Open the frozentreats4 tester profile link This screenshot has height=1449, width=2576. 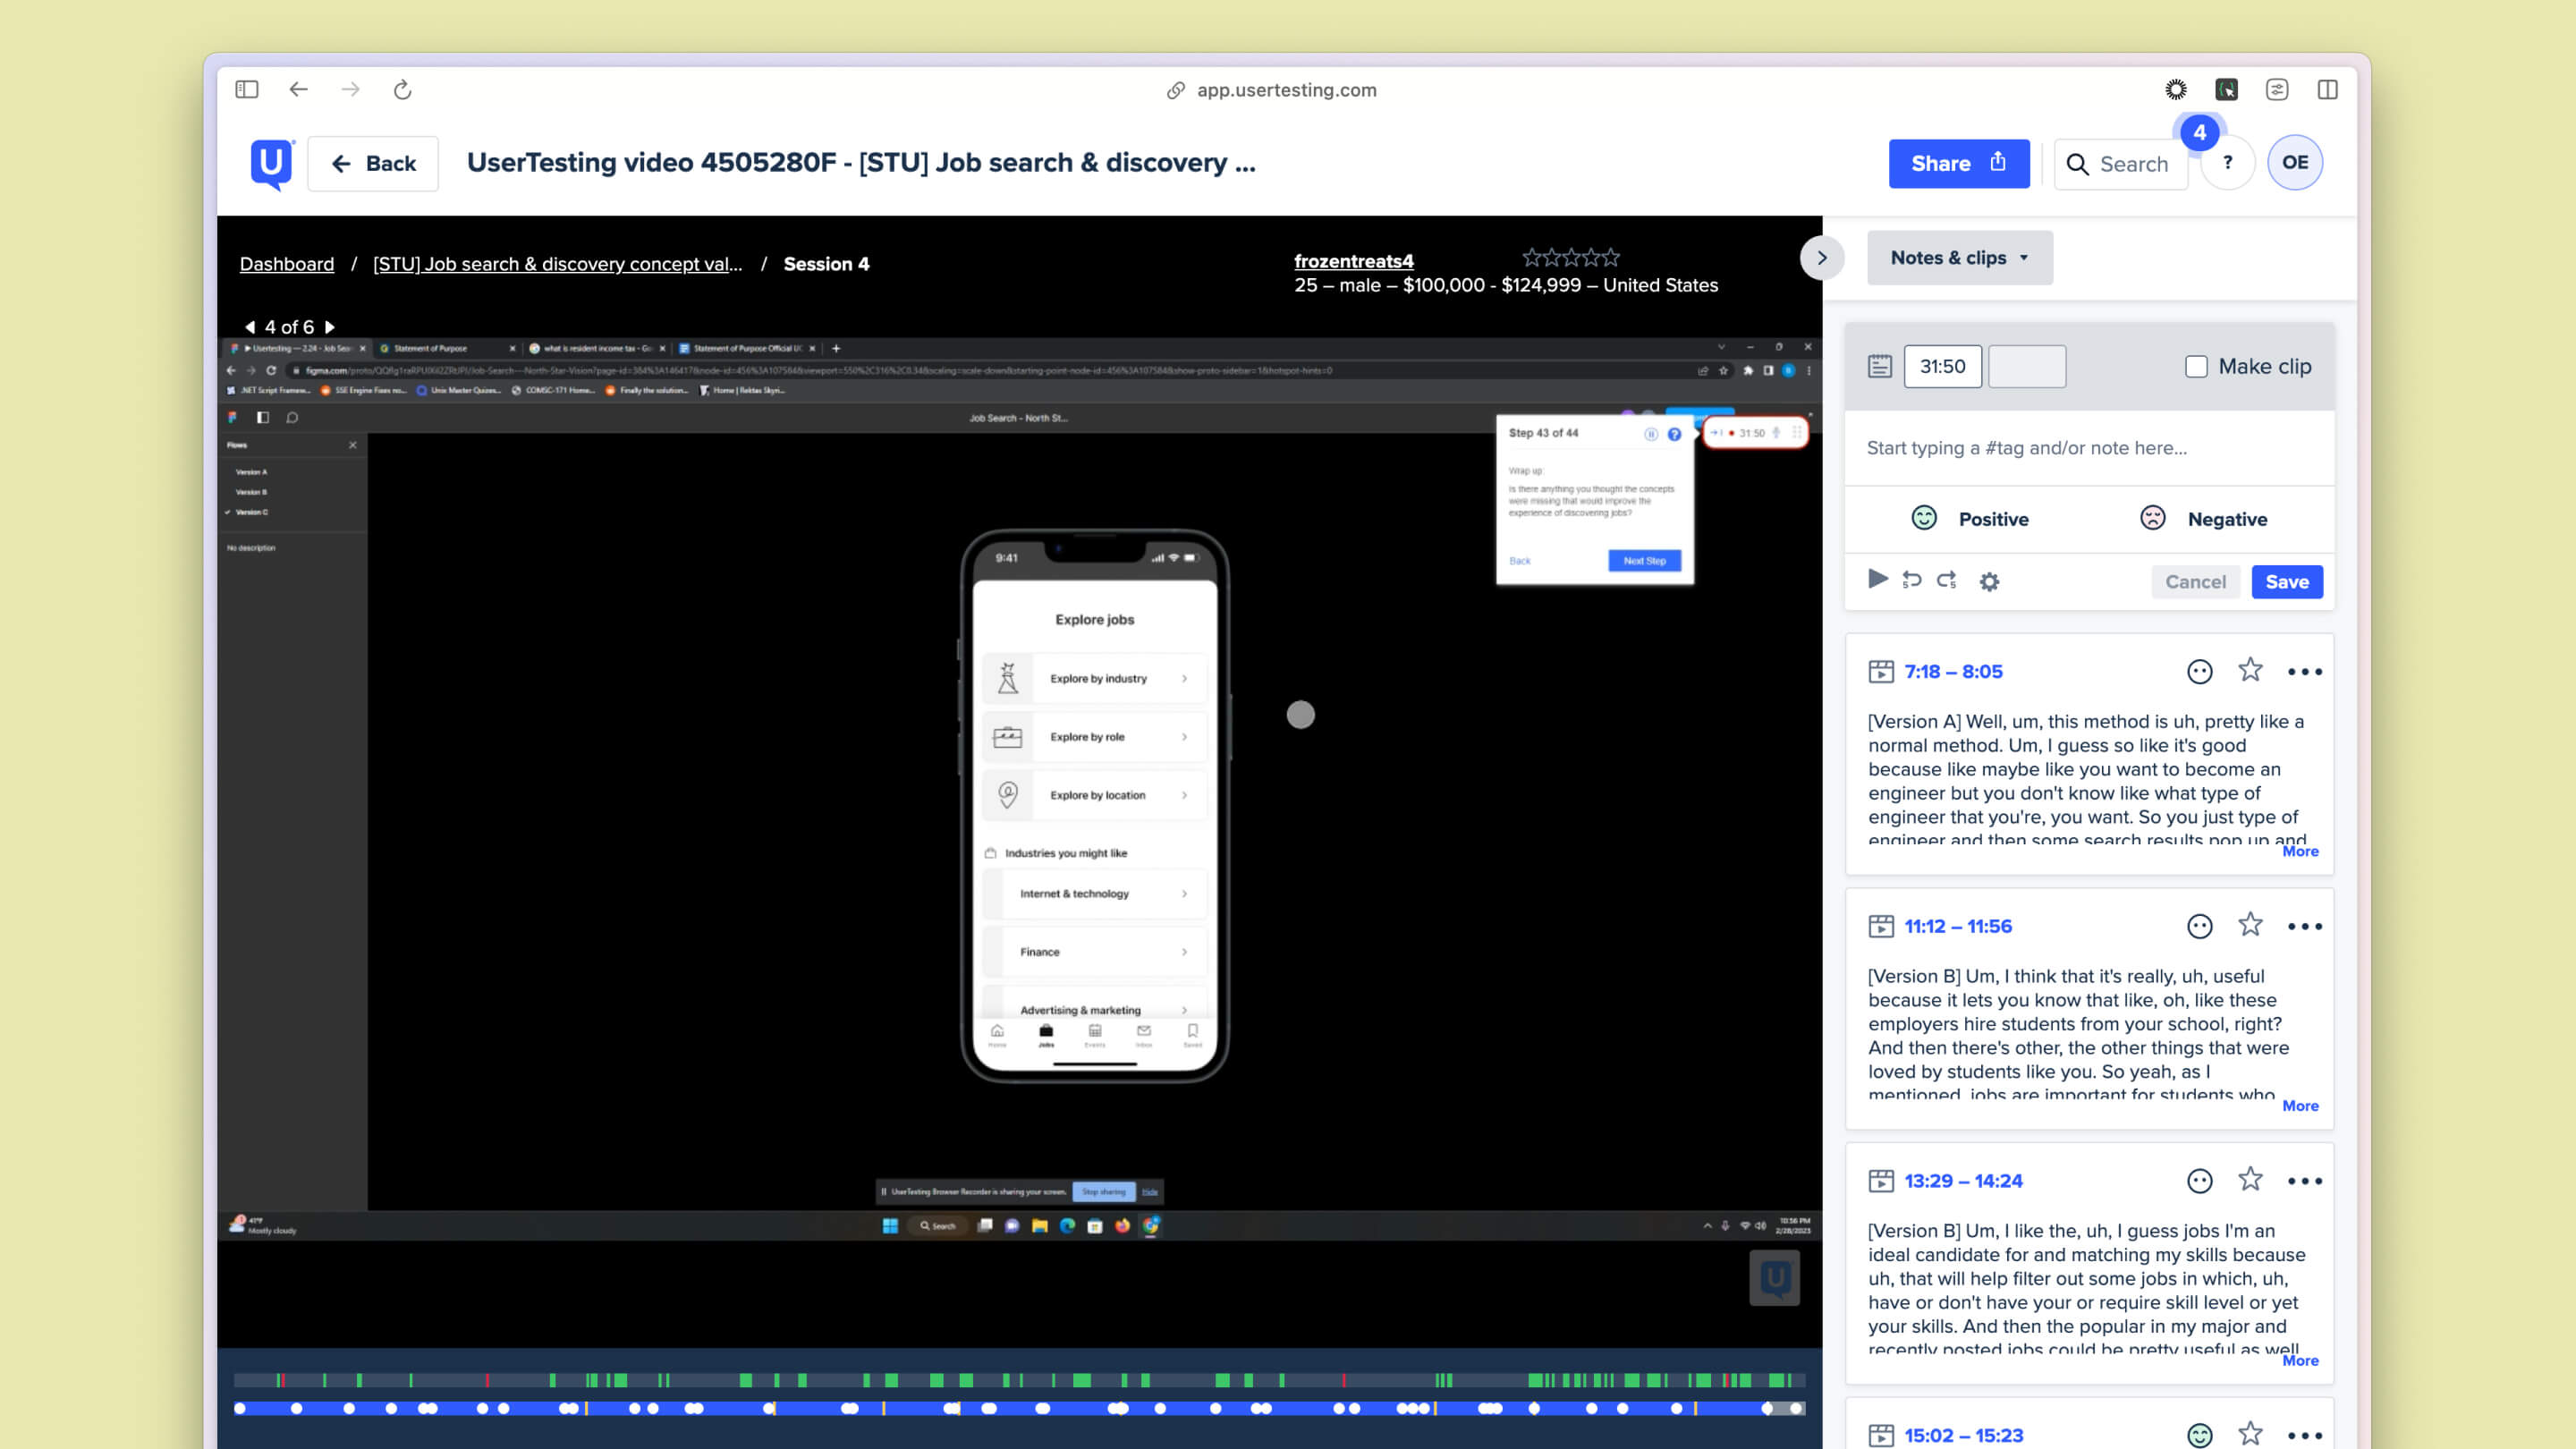(1354, 261)
